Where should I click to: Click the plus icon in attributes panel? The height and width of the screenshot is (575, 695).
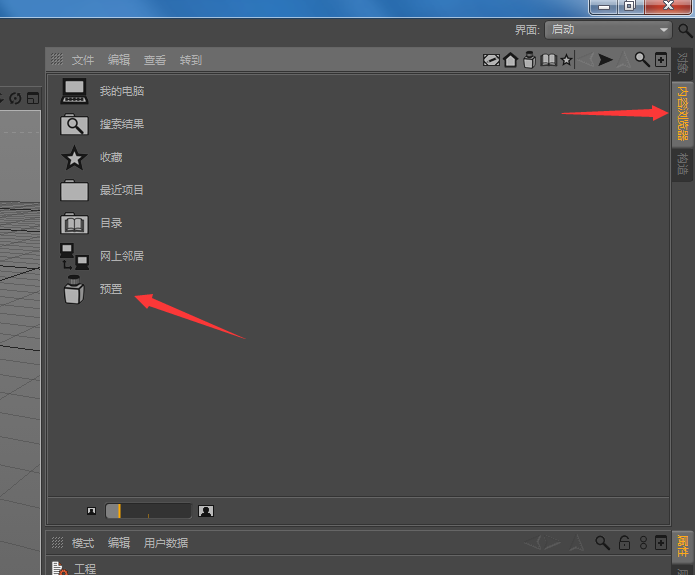tap(661, 543)
